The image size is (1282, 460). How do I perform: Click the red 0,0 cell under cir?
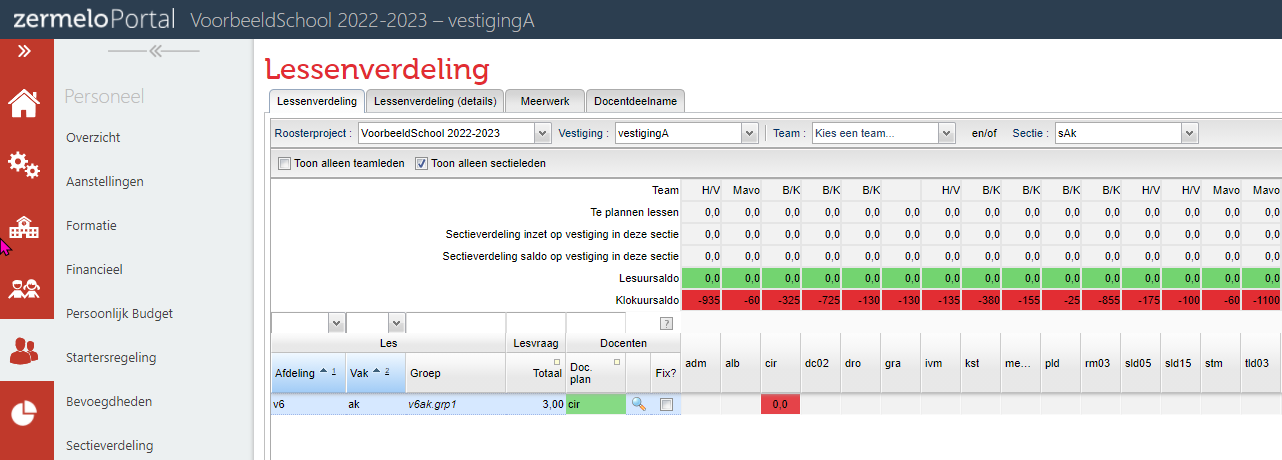[x=780, y=405]
